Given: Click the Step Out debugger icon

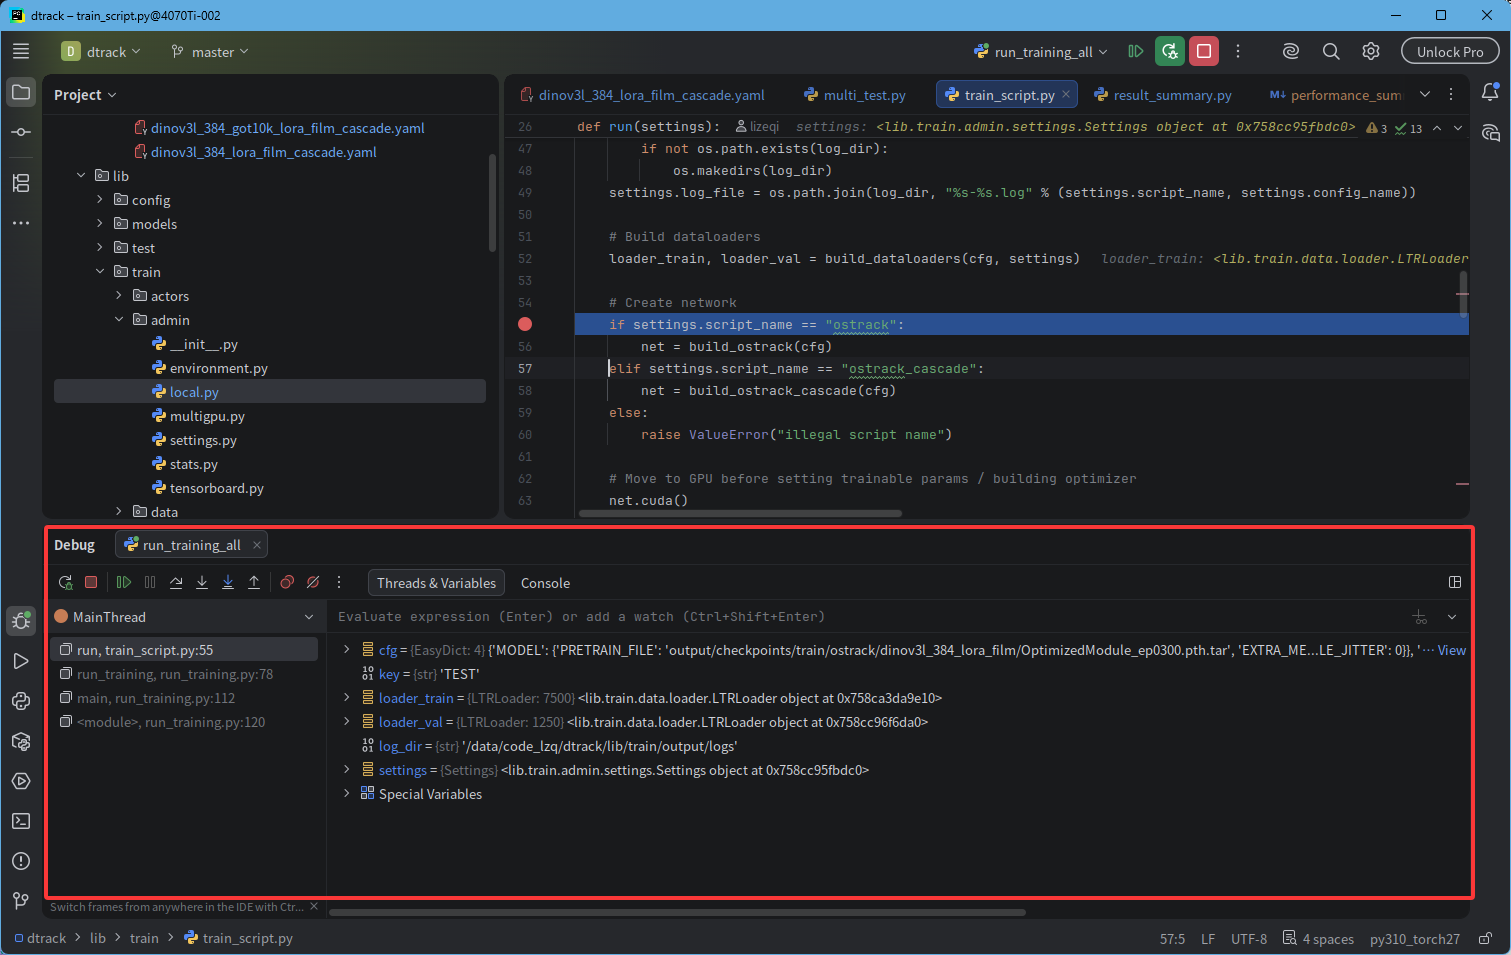Looking at the screenshot, I should tap(254, 582).
